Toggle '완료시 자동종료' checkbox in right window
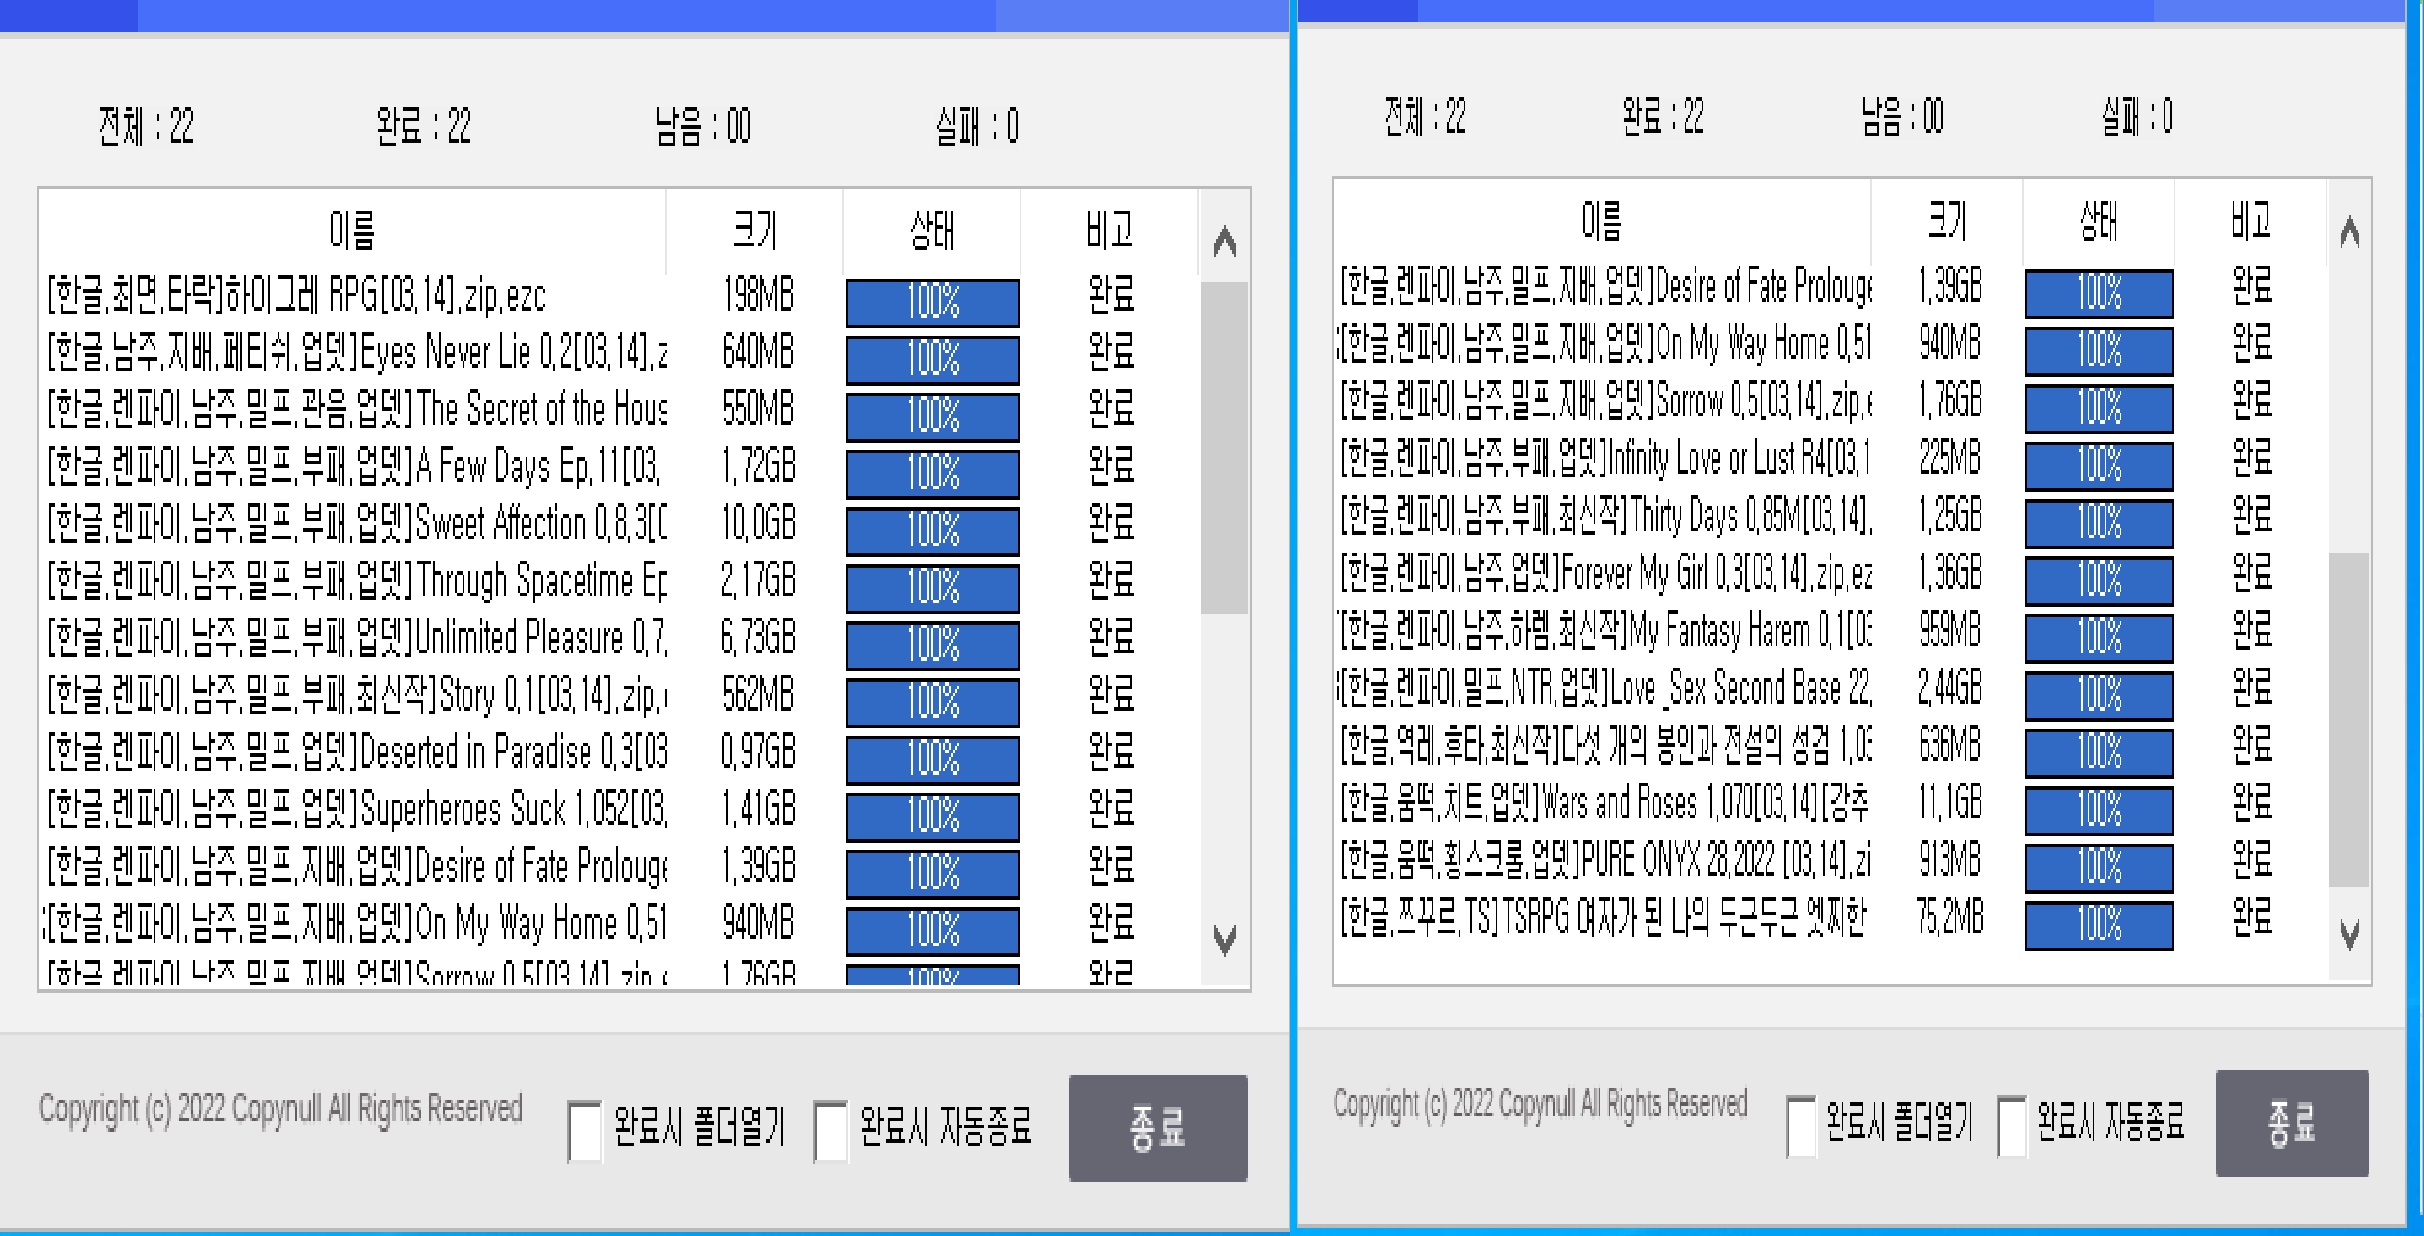Screen dimensions: 2424x1236 2012,1125
